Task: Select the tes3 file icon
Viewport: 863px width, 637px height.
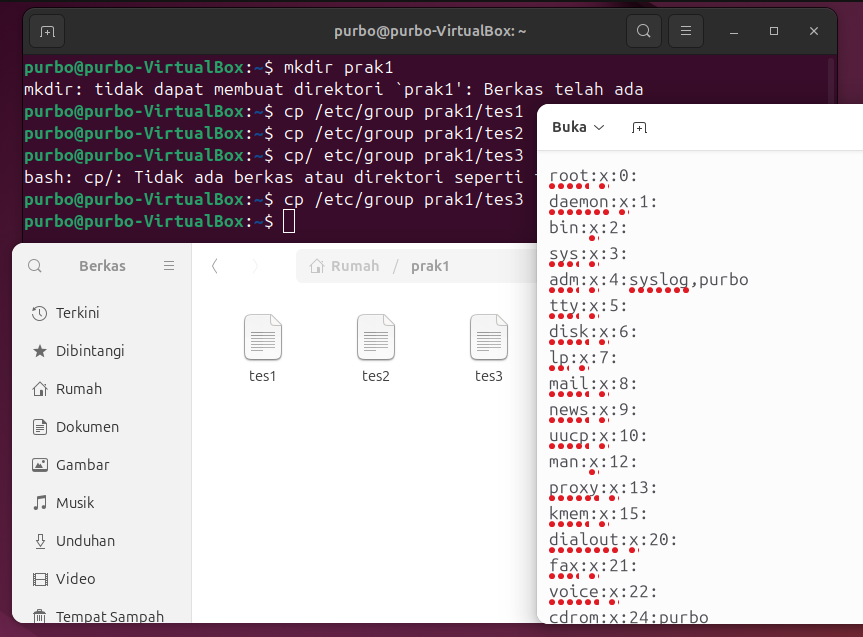Action: [x=489, y=337]
